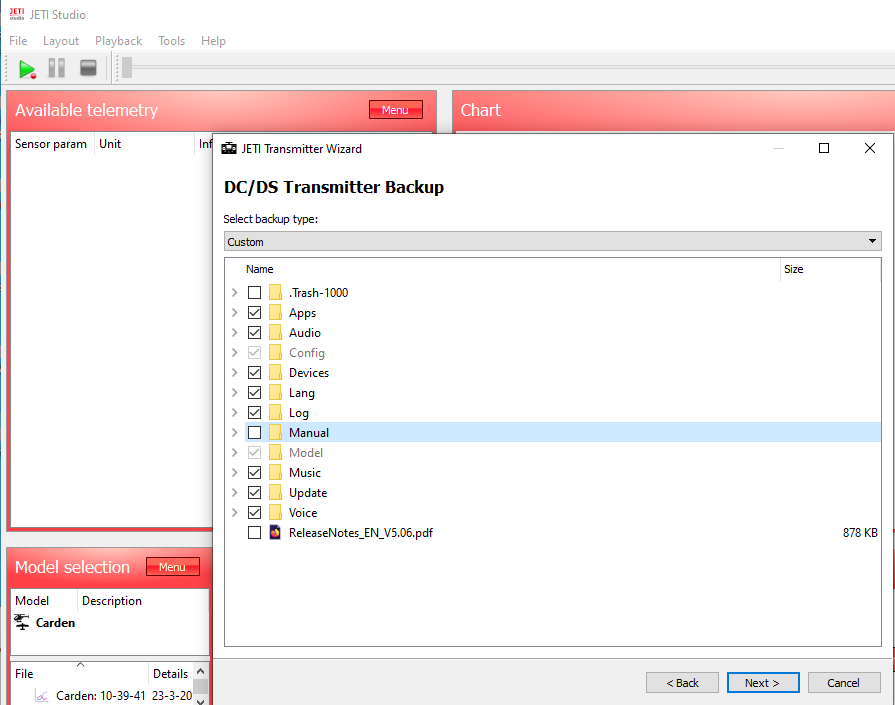Open the Playback menu
The image size is (895, 705).
click(x=118, y=41)
